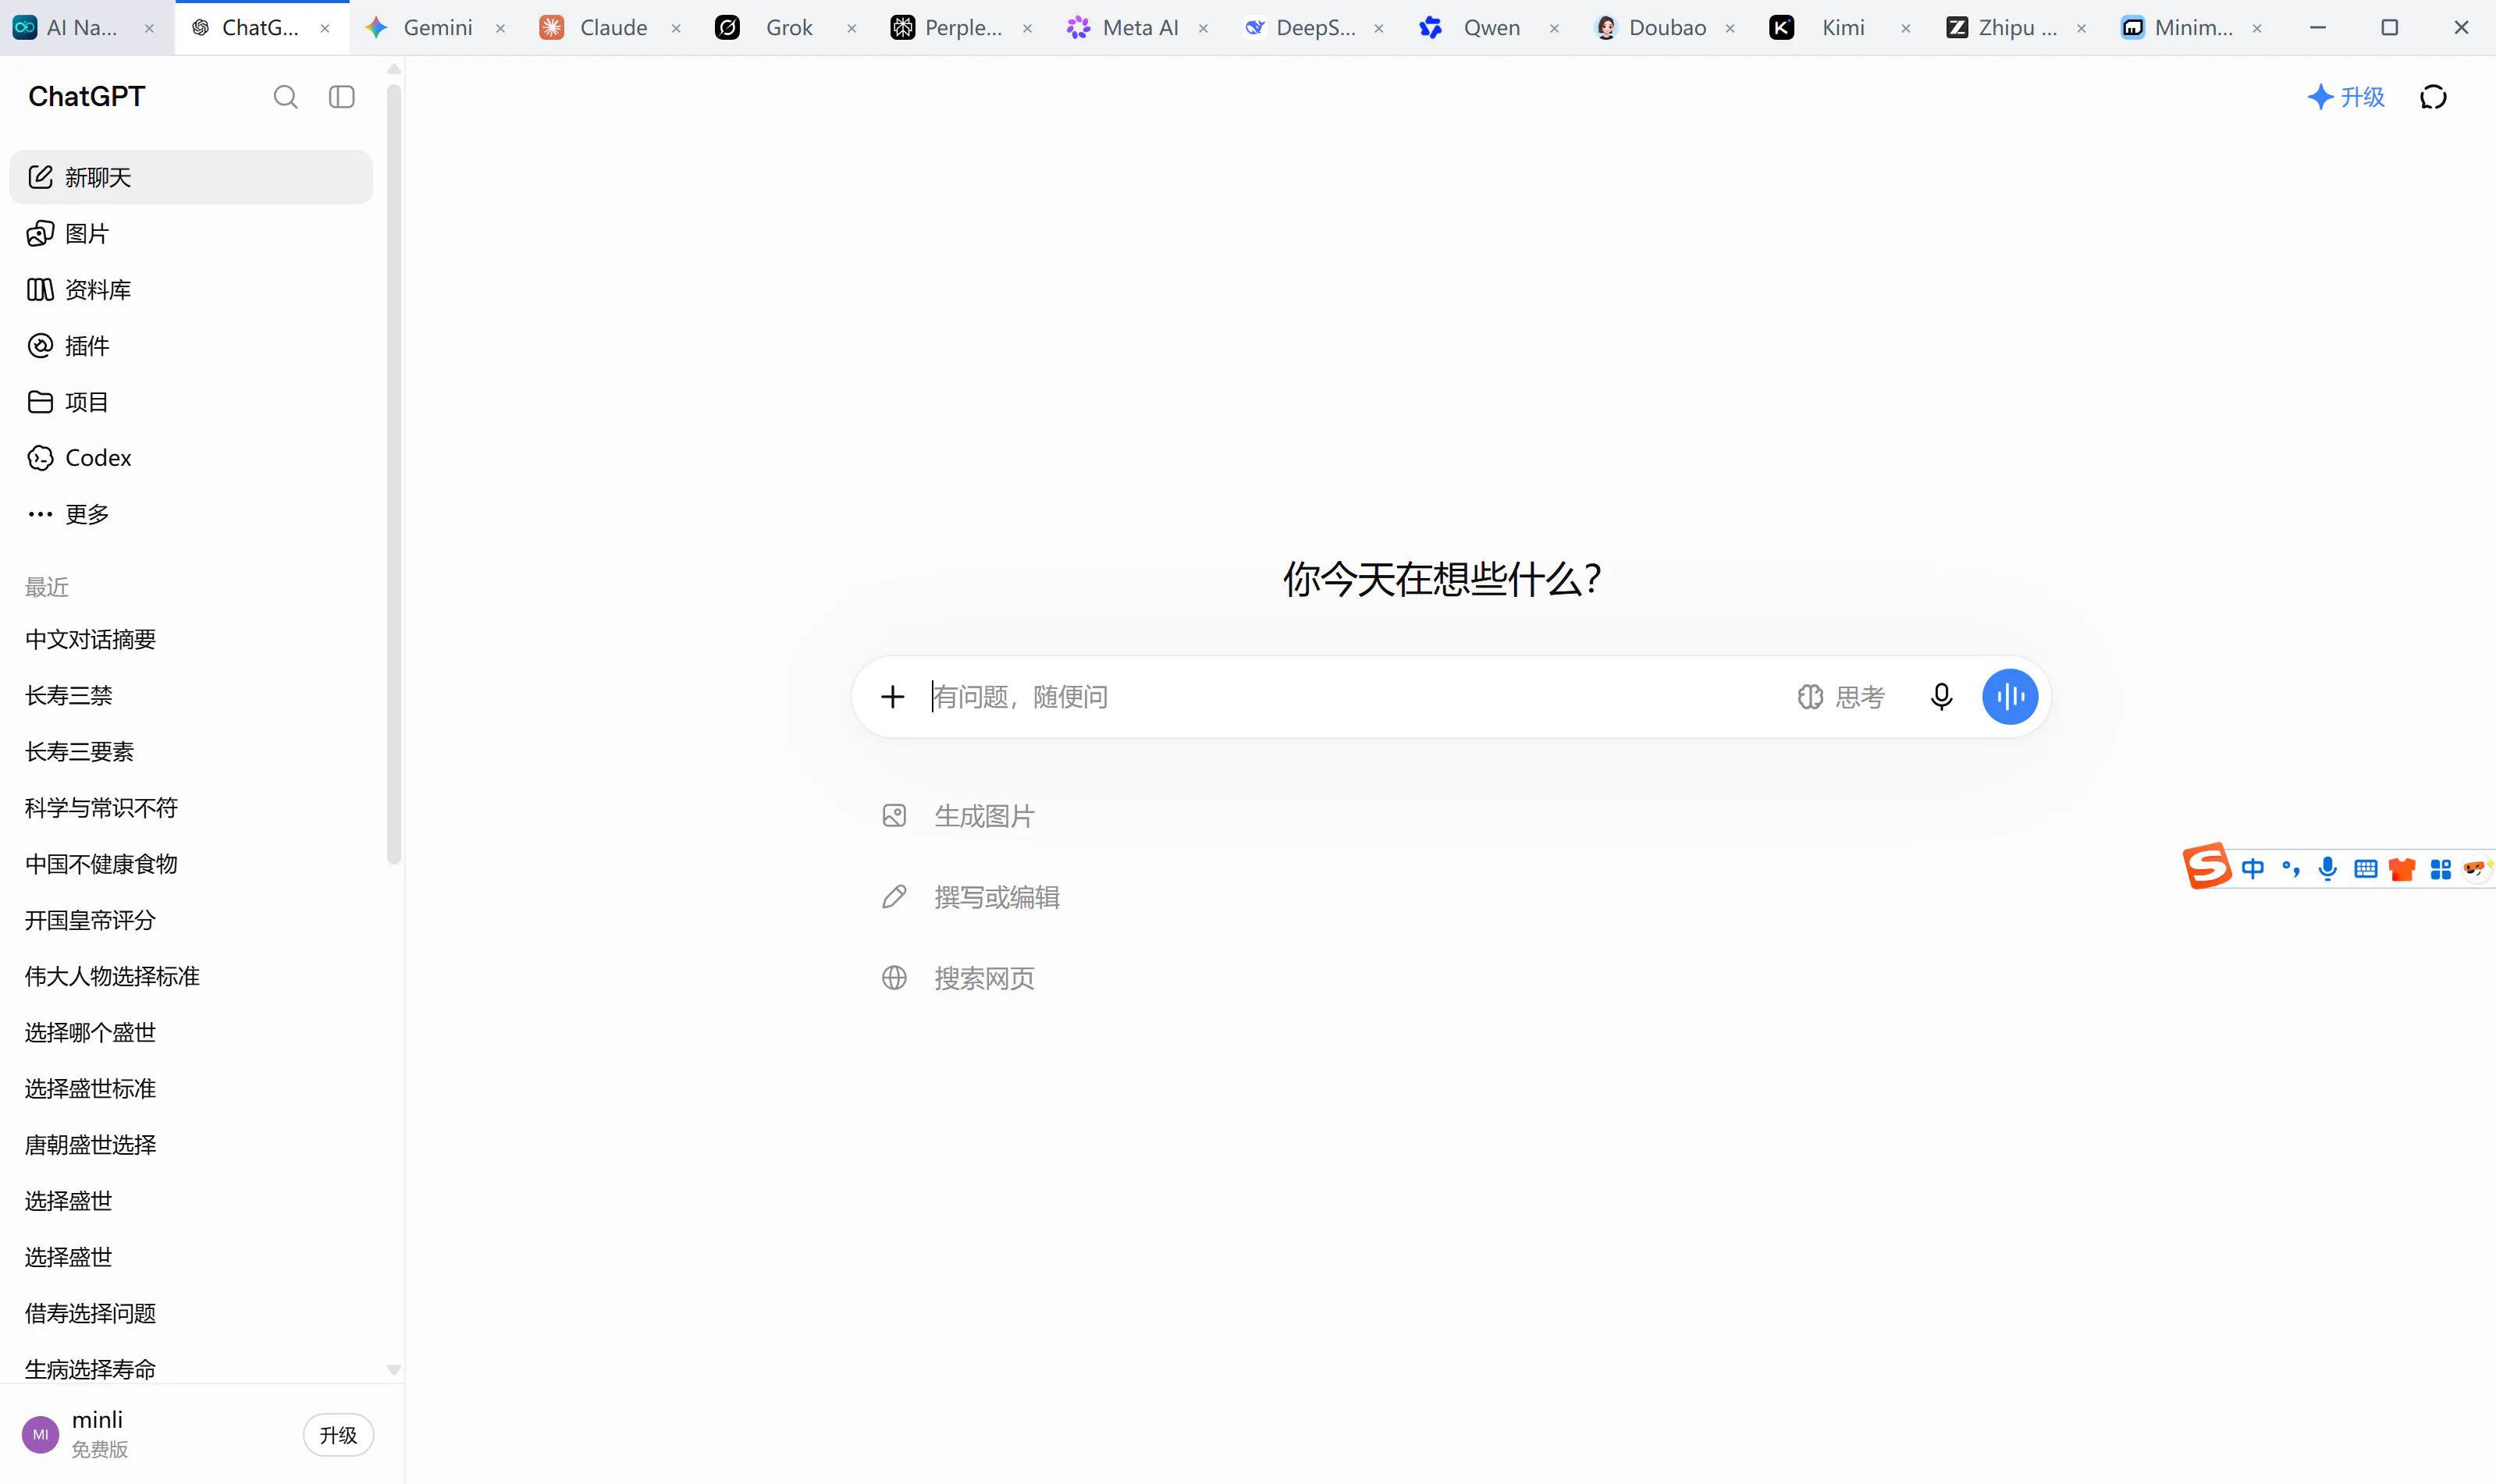Click the sidebar scroll down arrow
The image size is (2496, 1484).
(x=394, y=1370)
